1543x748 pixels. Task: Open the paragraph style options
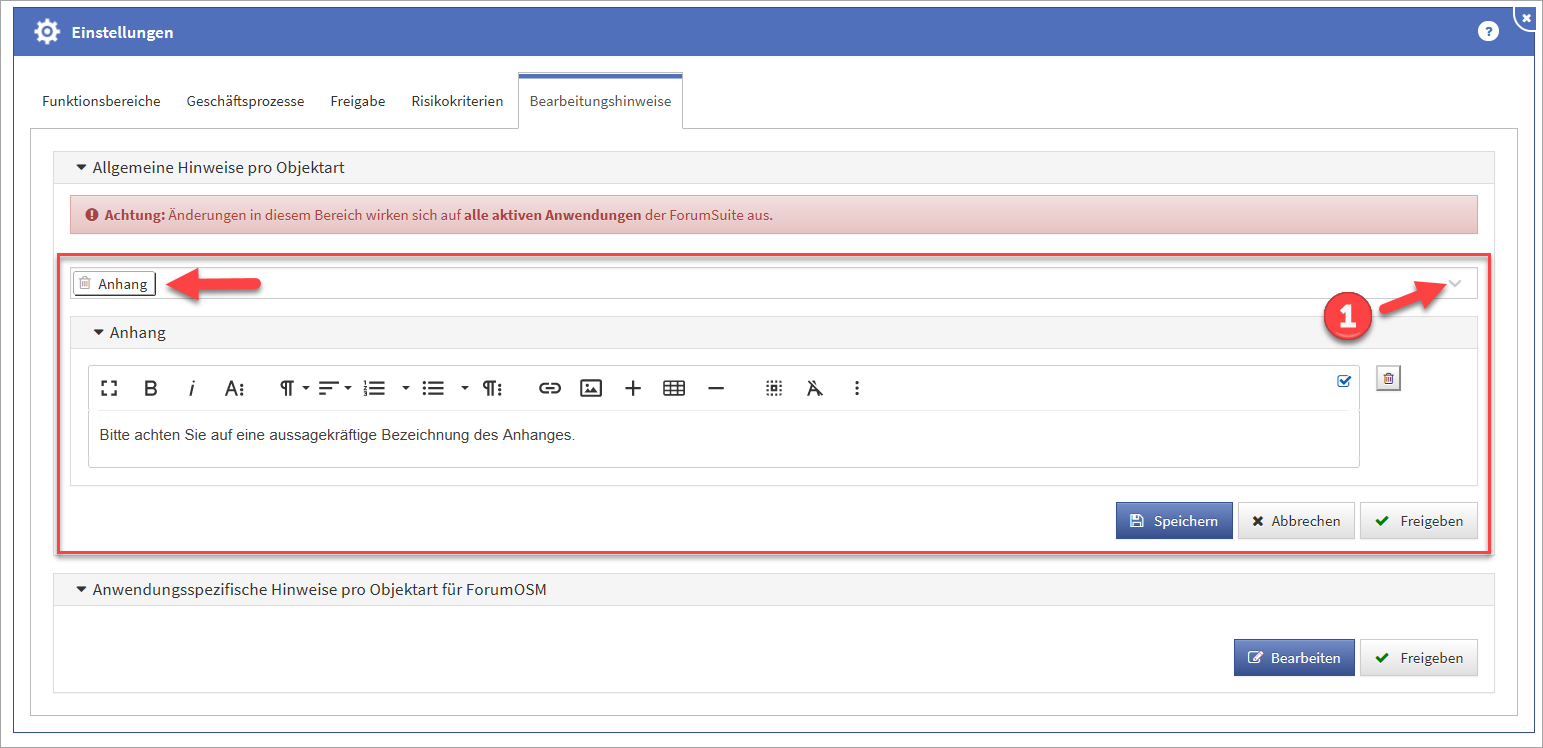pyautogui.click(x=492, y=388)
